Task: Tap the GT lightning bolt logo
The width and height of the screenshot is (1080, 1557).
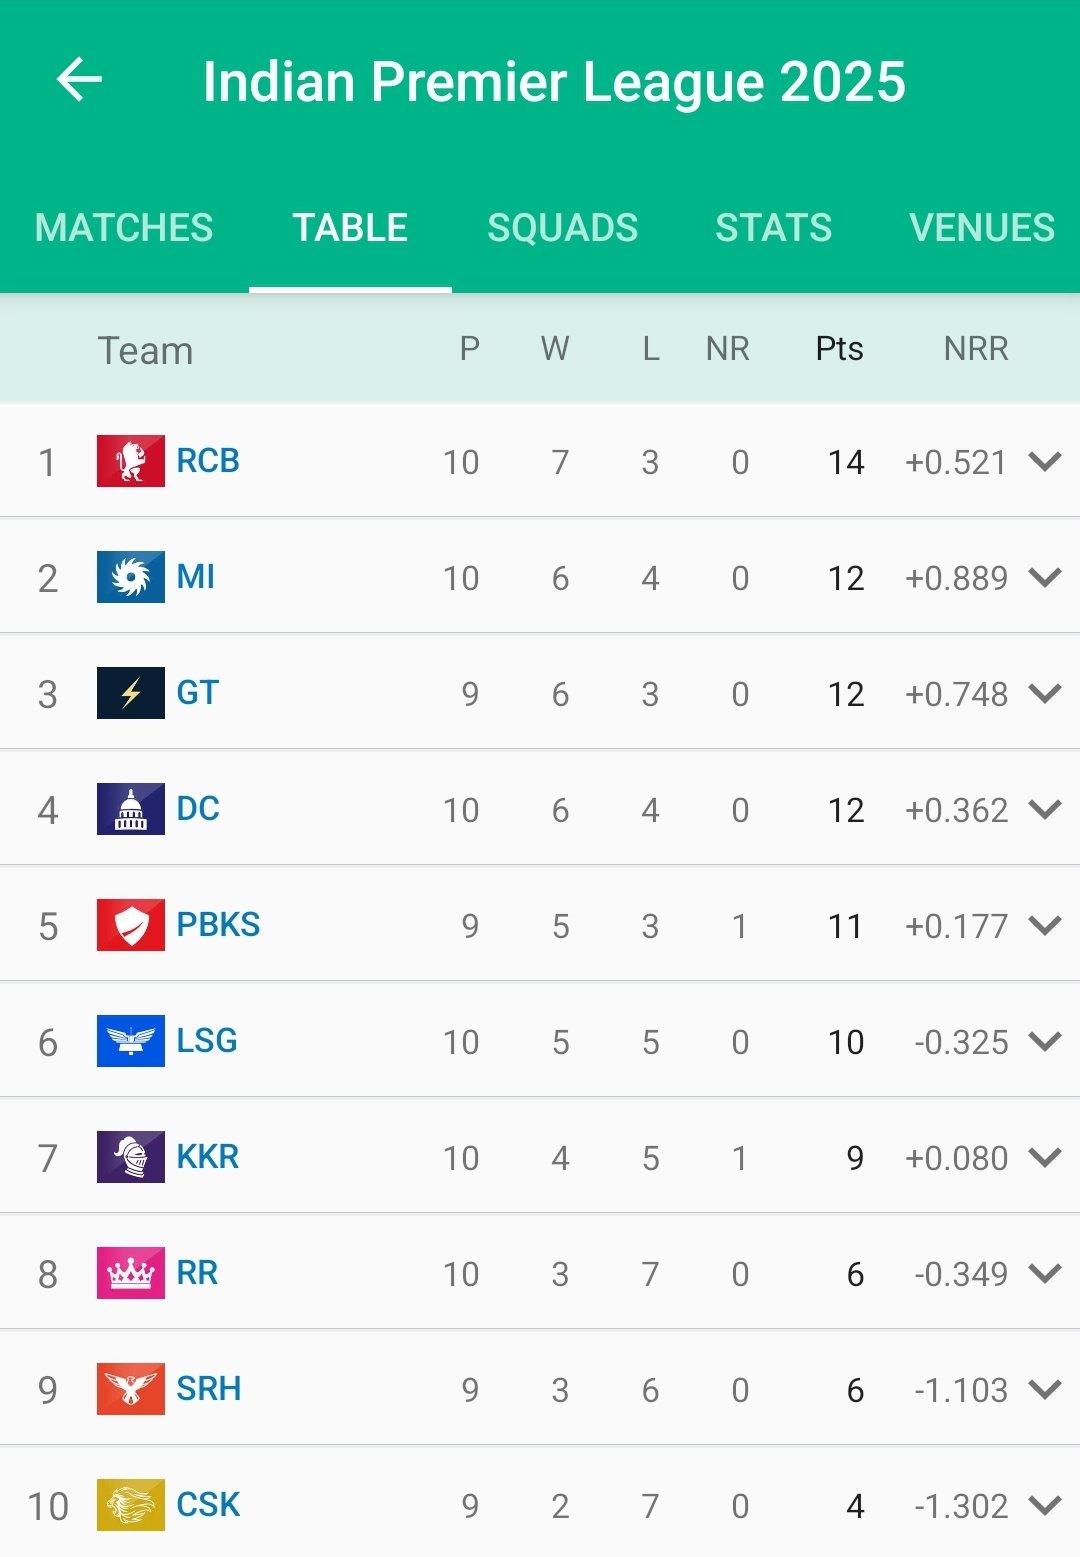Action: pyautogui.click(x=131, y=693)
